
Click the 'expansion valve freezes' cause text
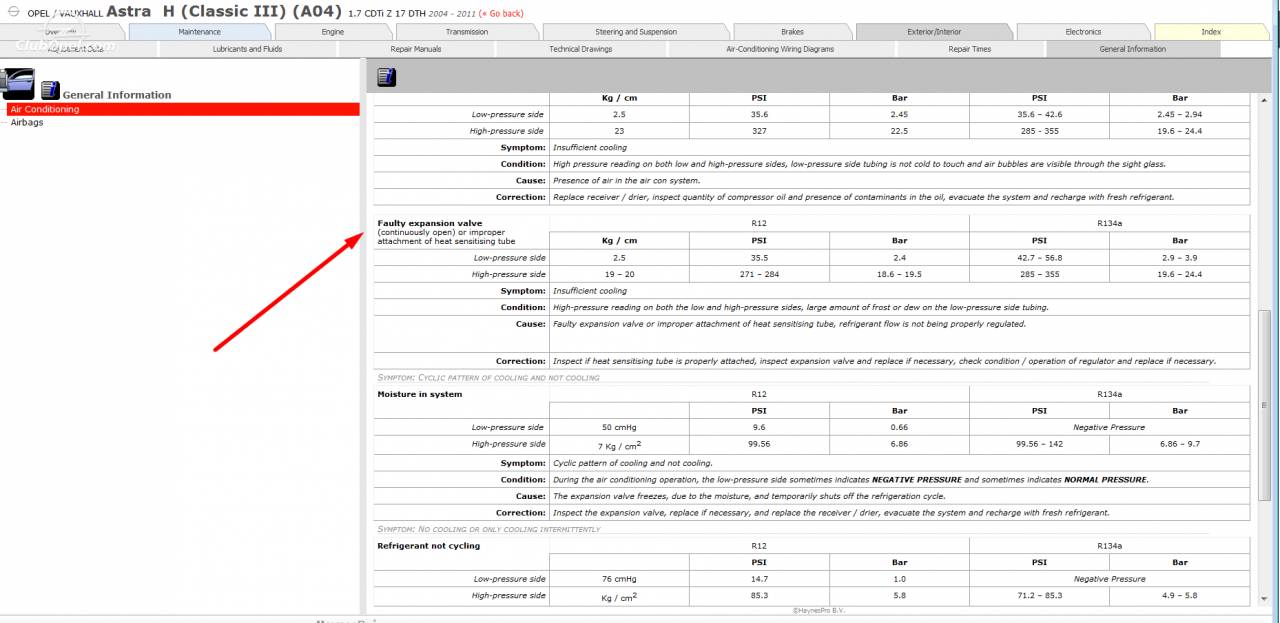coord(748,496)
